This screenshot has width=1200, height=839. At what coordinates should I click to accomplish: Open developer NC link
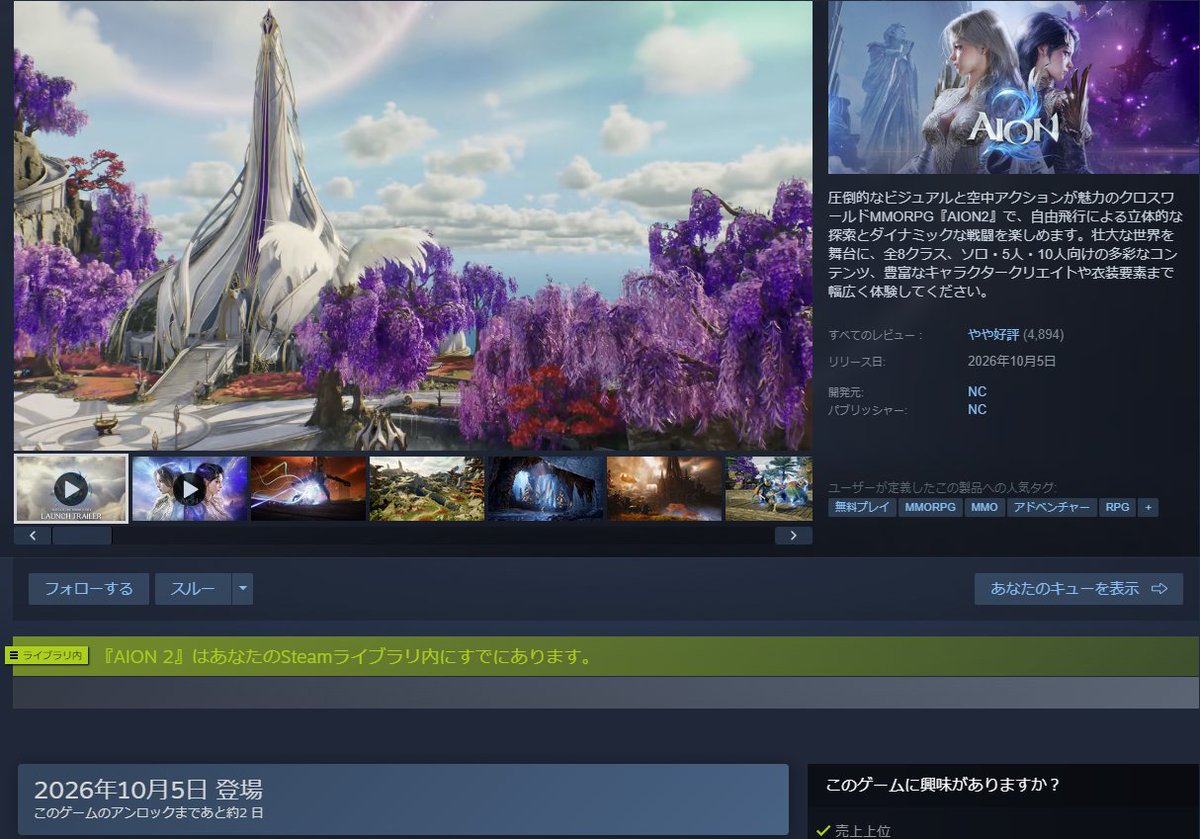(977, 391)
